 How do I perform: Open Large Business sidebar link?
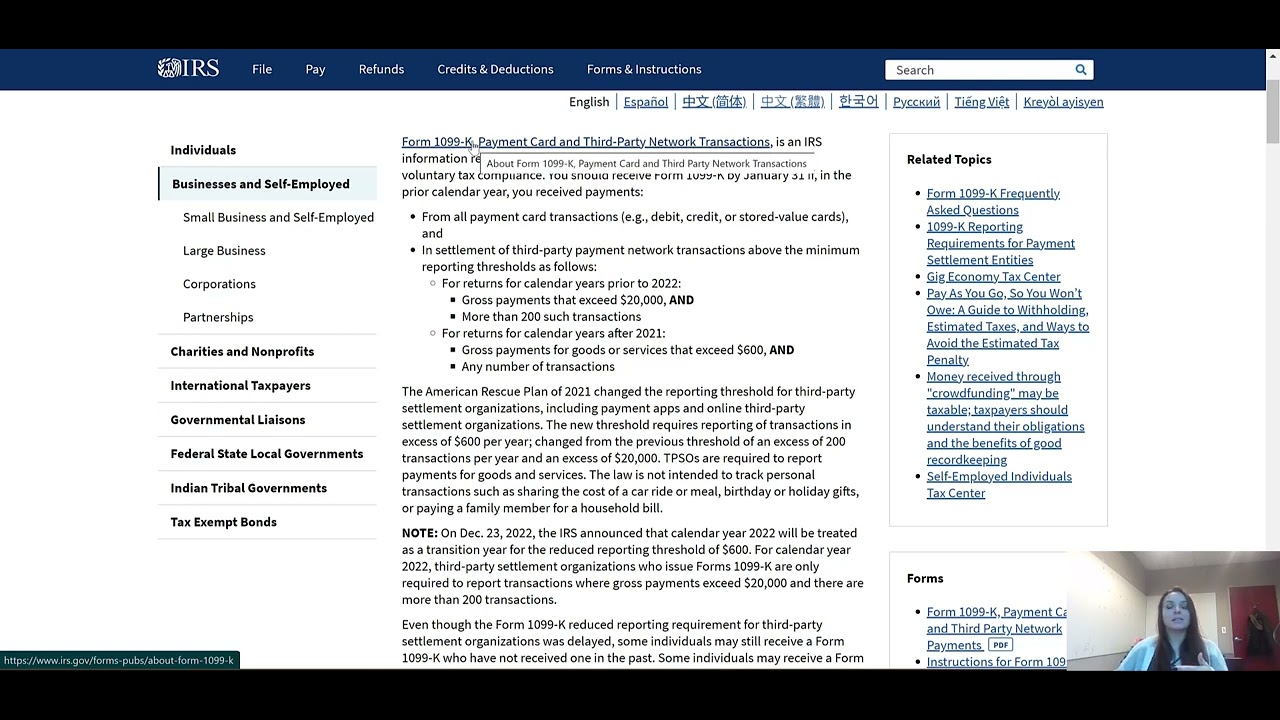[224, 250]
